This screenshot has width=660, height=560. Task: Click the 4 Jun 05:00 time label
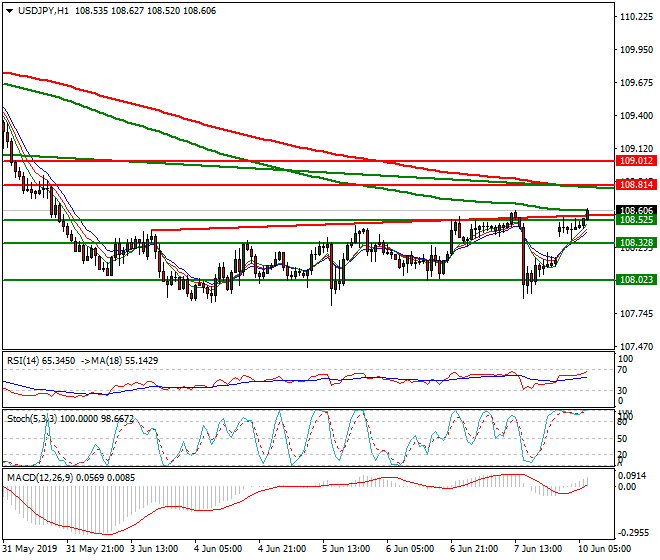(x=218, y=549)
